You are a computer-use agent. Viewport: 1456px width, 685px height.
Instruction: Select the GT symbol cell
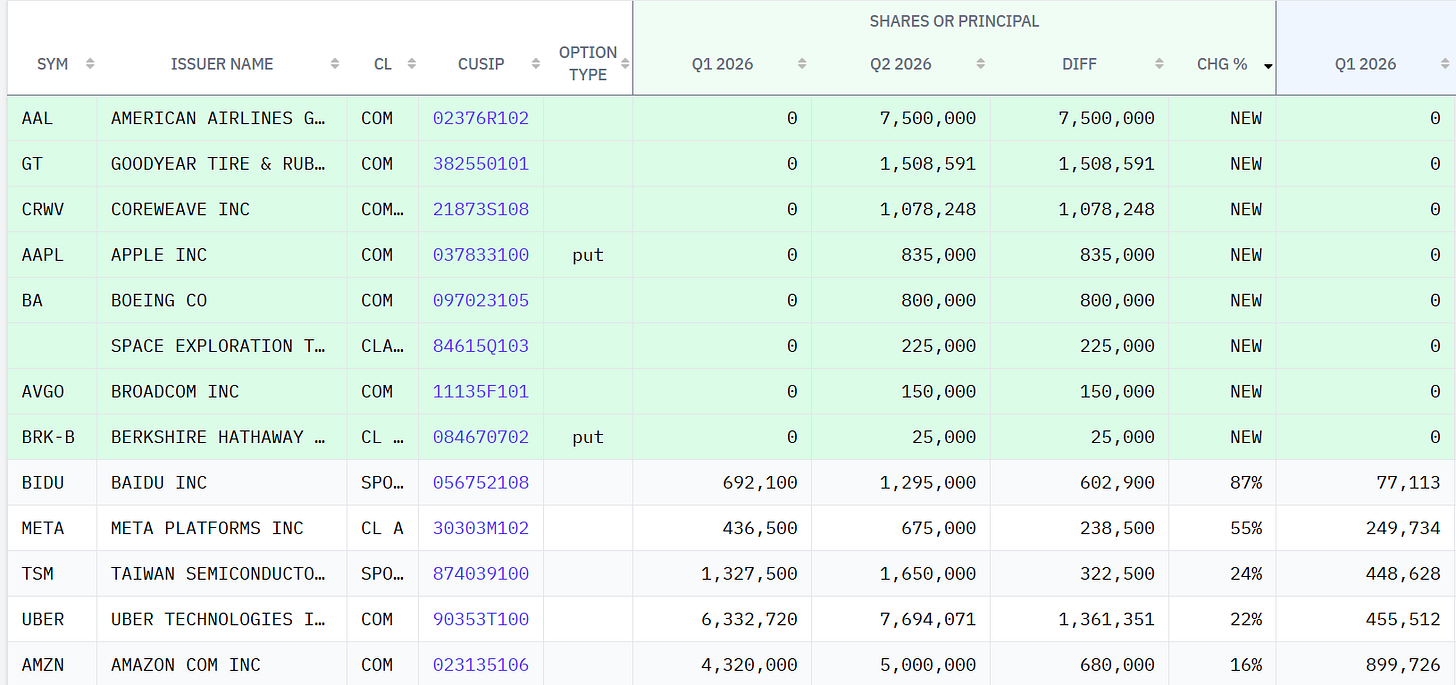pos(52,164)
